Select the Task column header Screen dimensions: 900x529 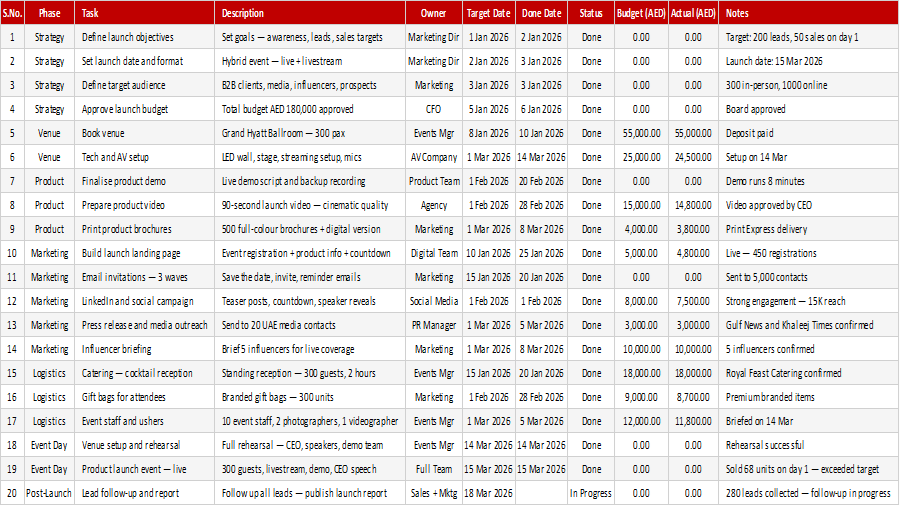pyautogui.click(x=144, y=13)
